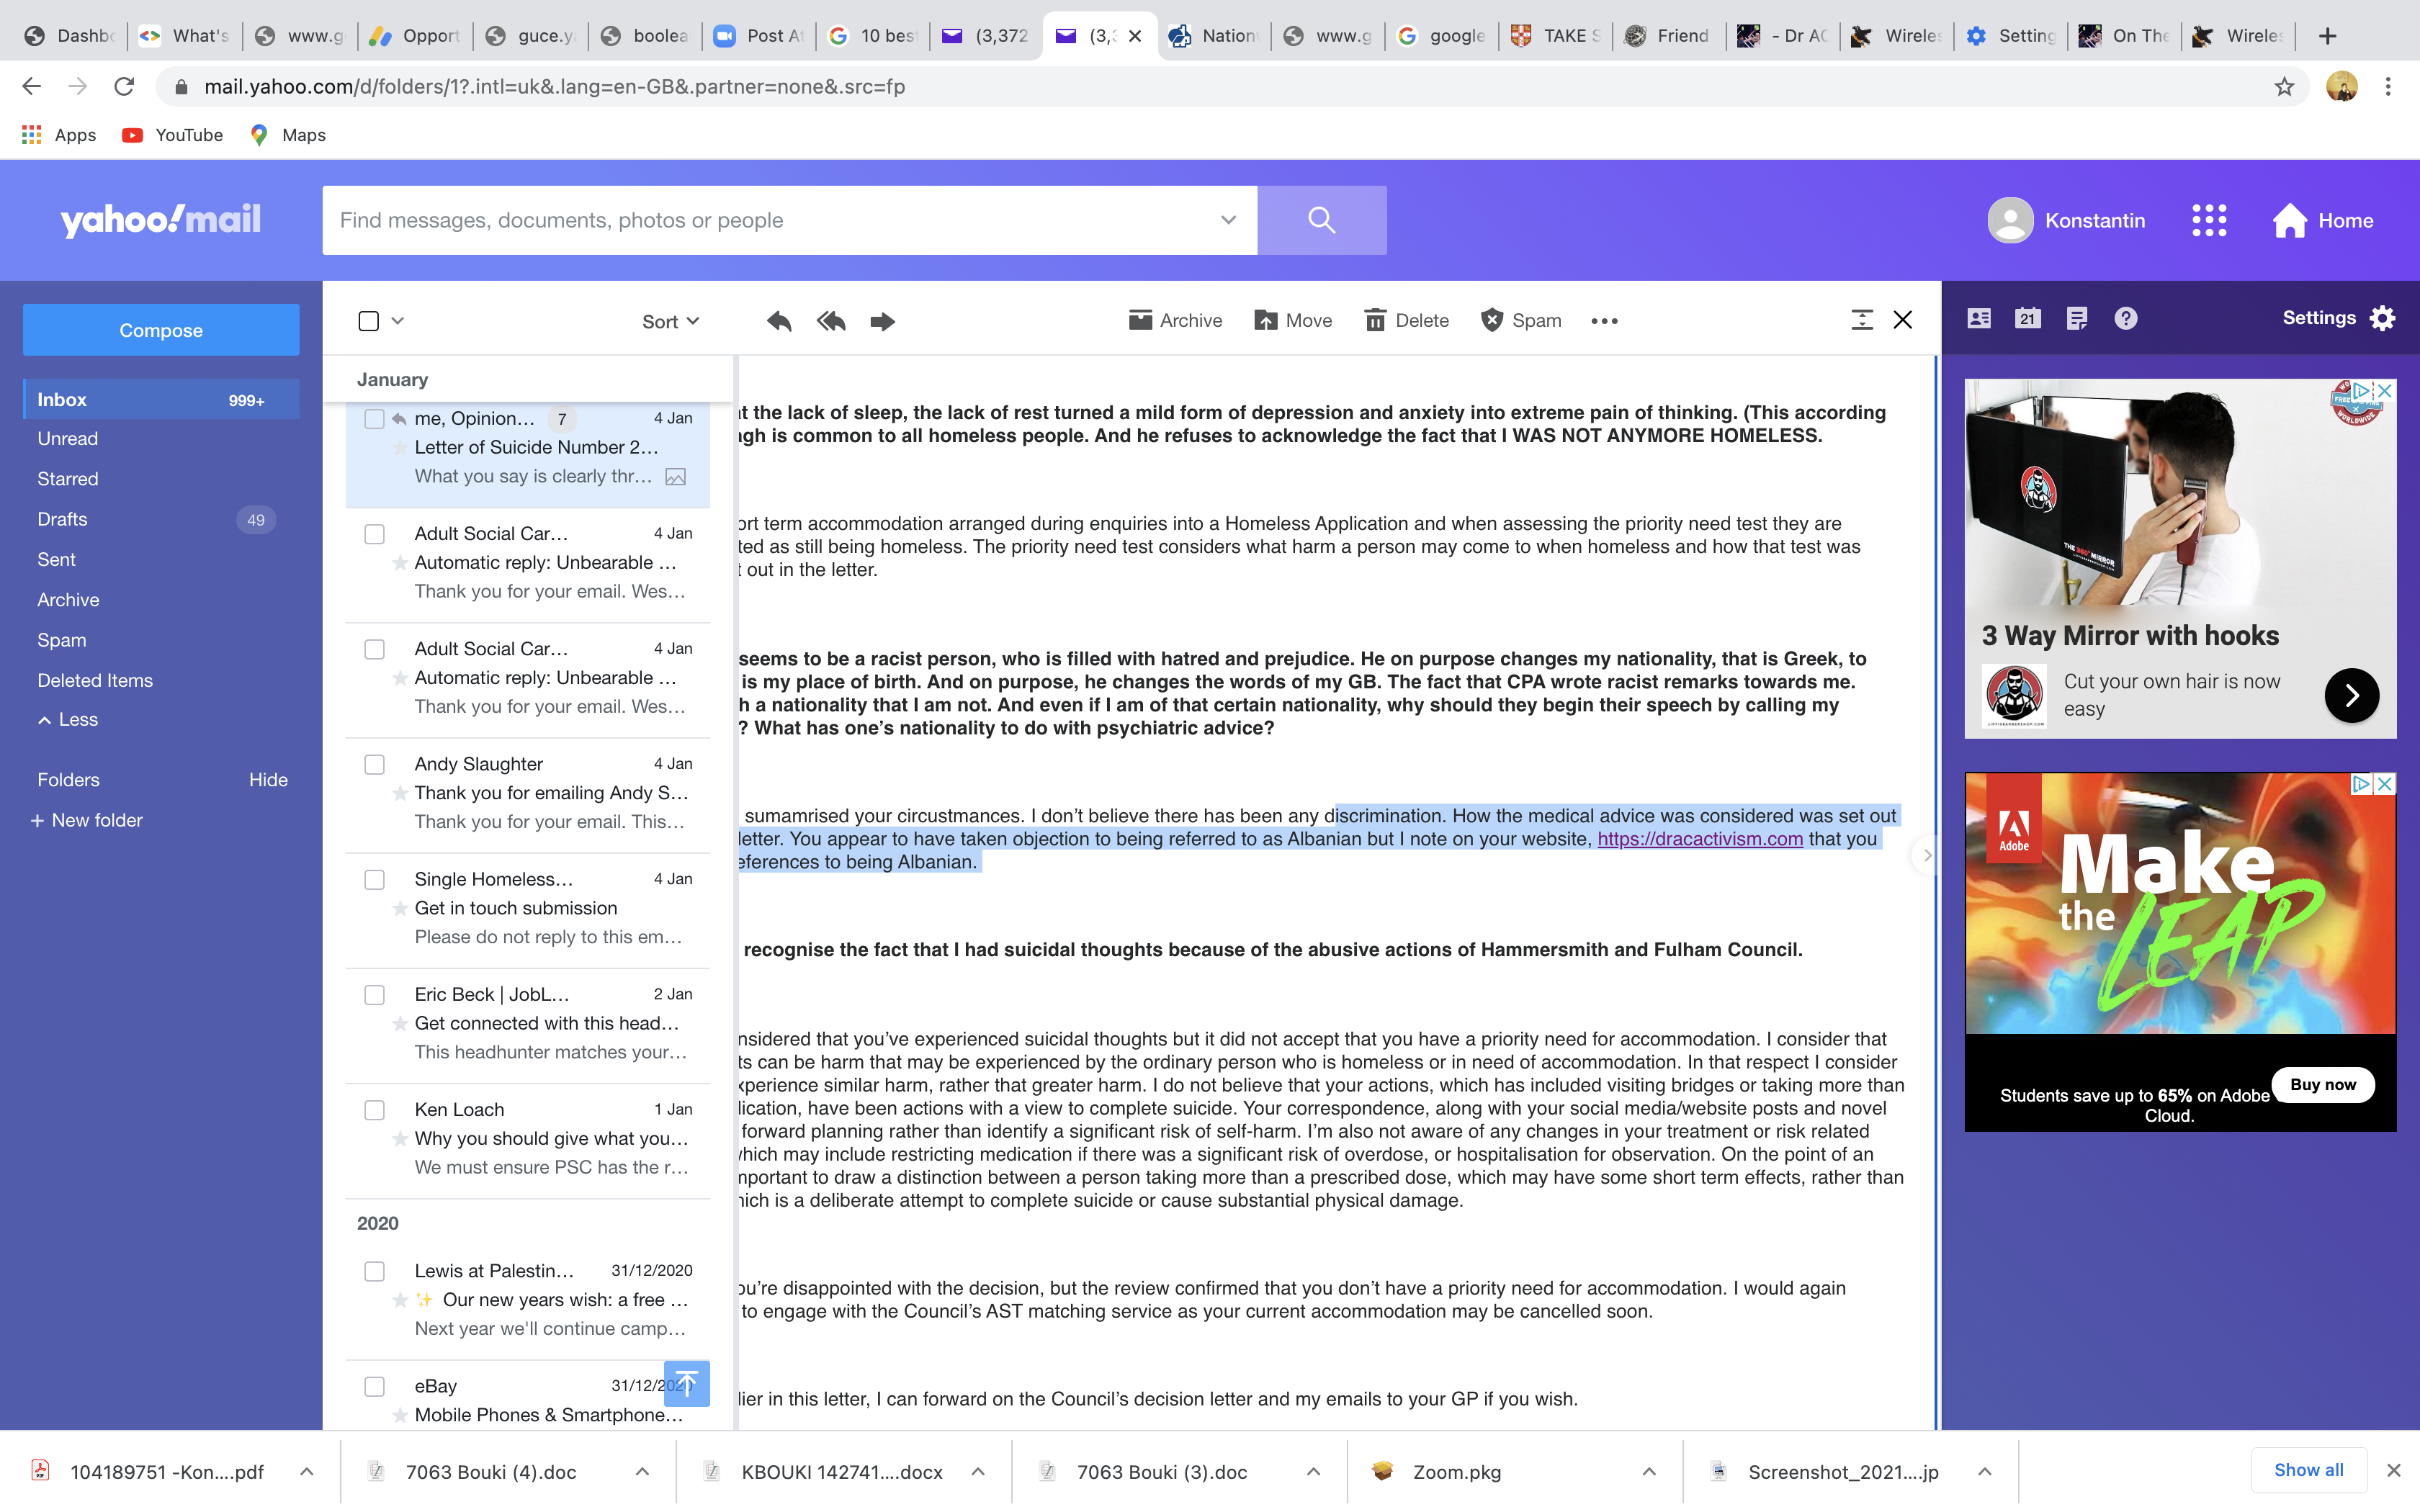Image resolution: width=2420 pixels, height=1512 pixels.
Task: Star the Andy Slaughter email
Action: tap(400, 793)
